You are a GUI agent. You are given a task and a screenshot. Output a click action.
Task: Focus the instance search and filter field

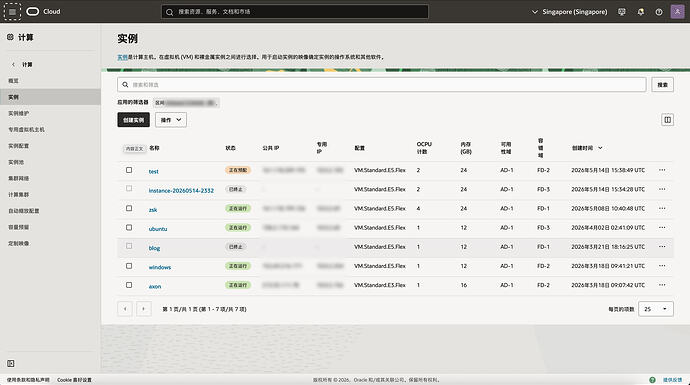(x=382, y=84)
